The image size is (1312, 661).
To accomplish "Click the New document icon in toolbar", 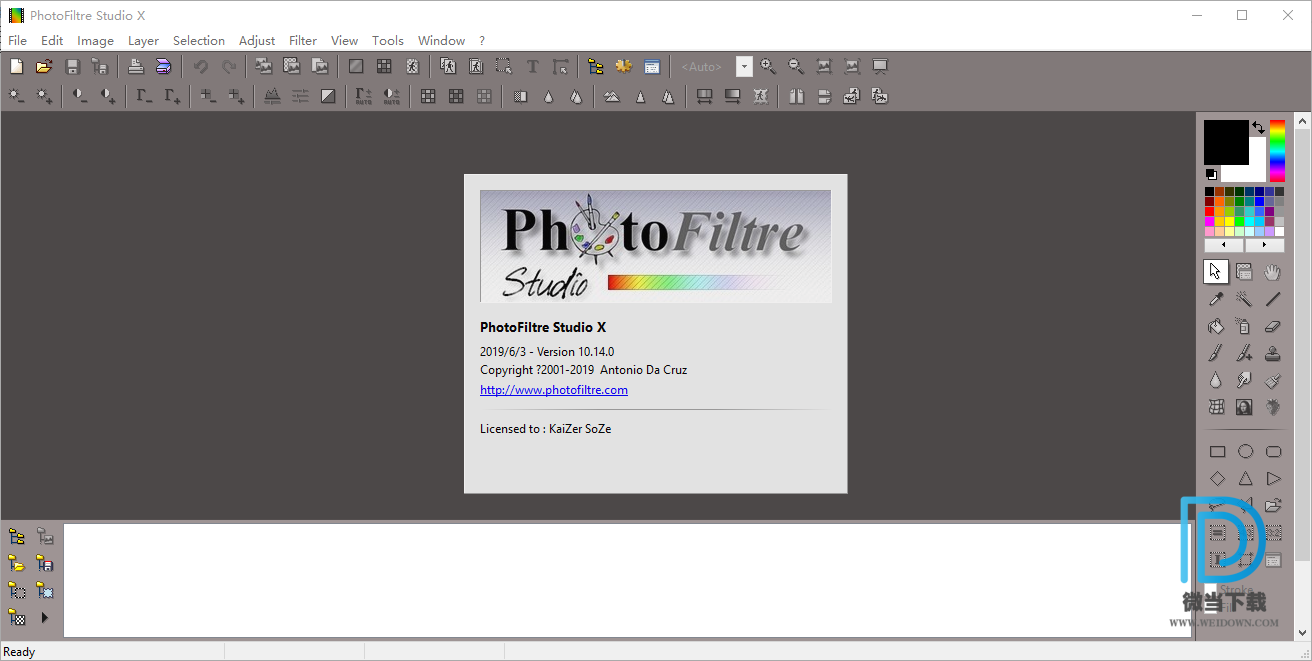I will tap(16, 67).
